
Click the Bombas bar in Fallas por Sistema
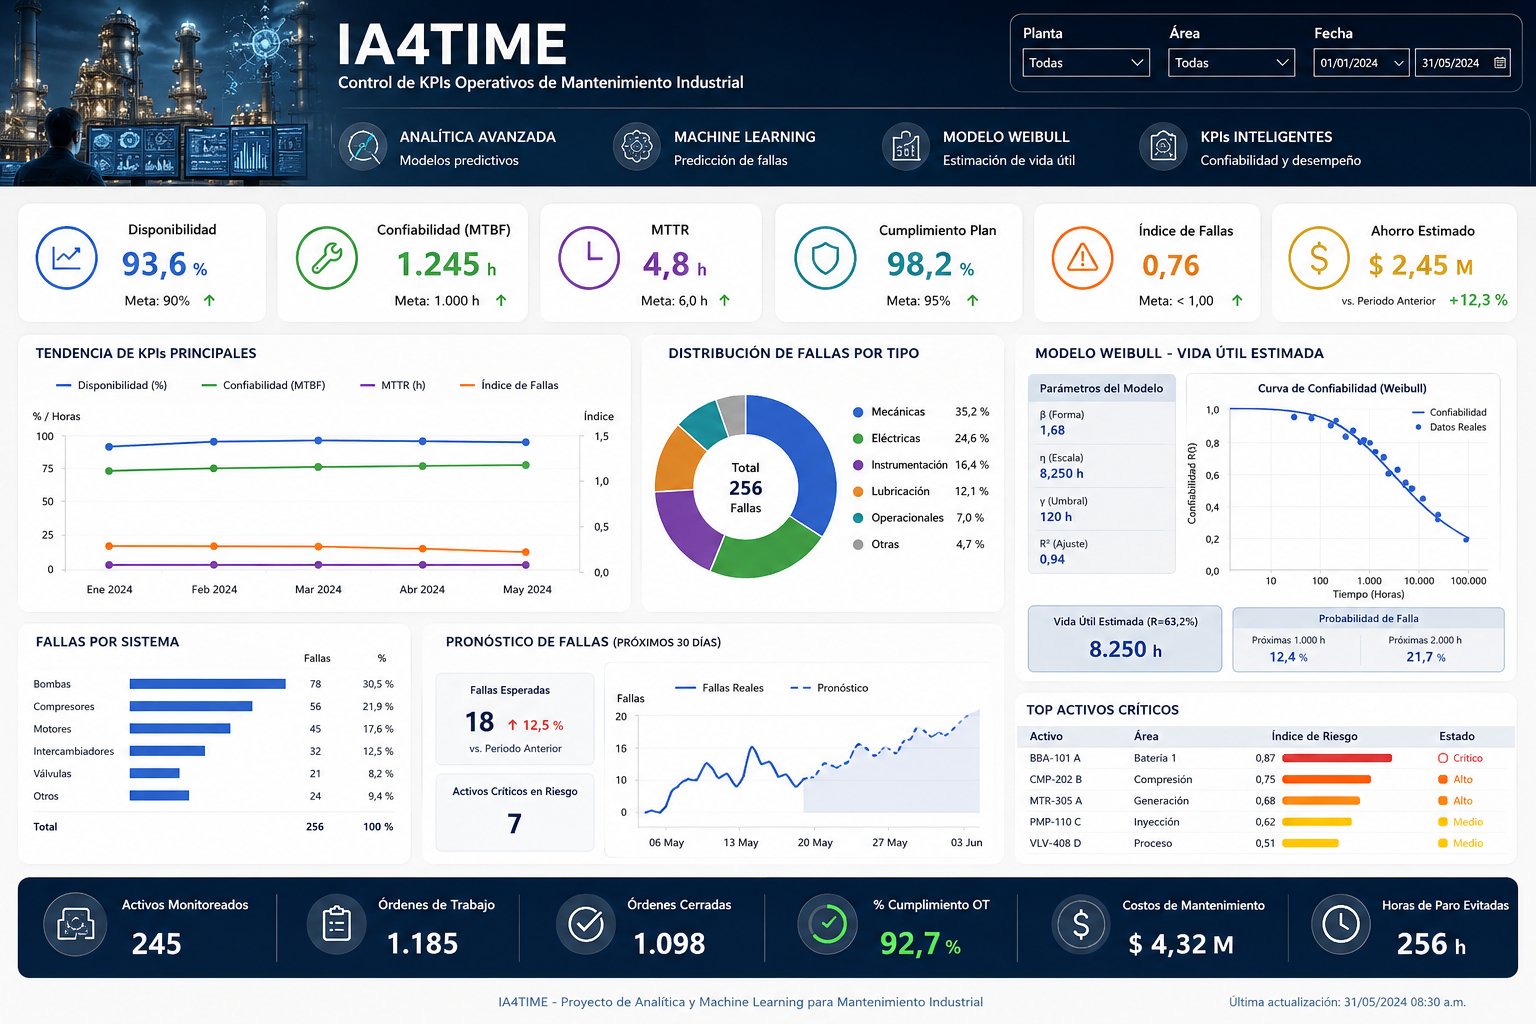coord(207,684)
